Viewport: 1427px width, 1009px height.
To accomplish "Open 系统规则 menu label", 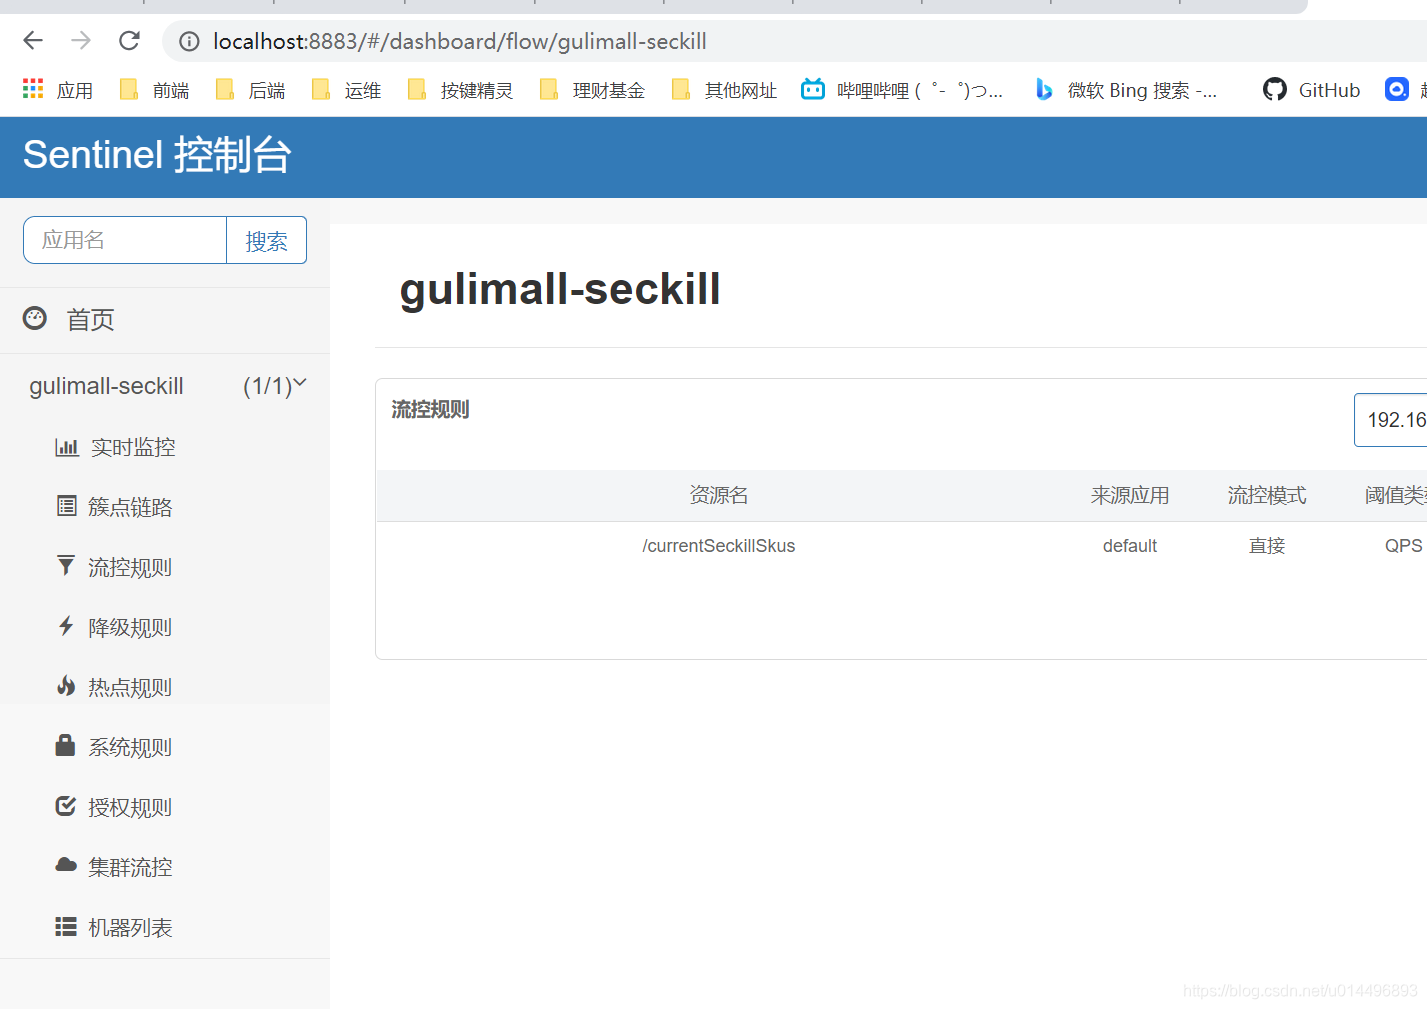I will point(130,747).
